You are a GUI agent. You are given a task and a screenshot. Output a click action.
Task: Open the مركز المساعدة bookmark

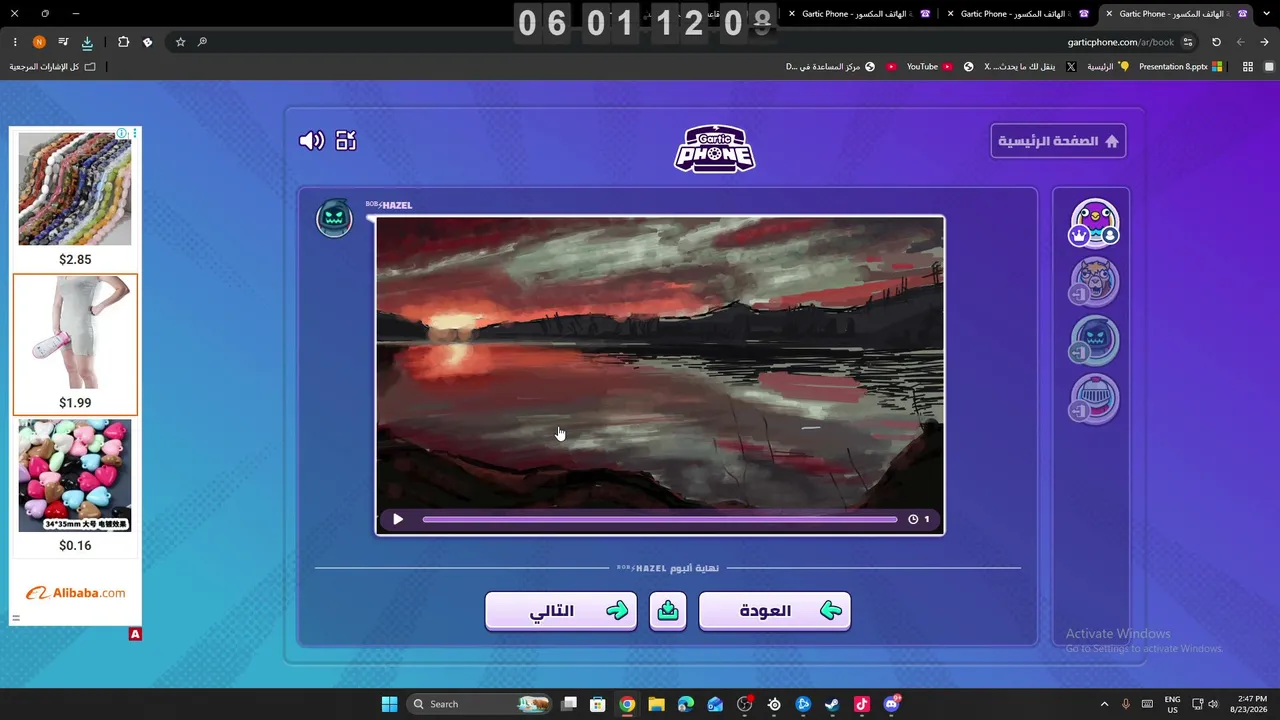pyautogui.click(x=830, y=67)
